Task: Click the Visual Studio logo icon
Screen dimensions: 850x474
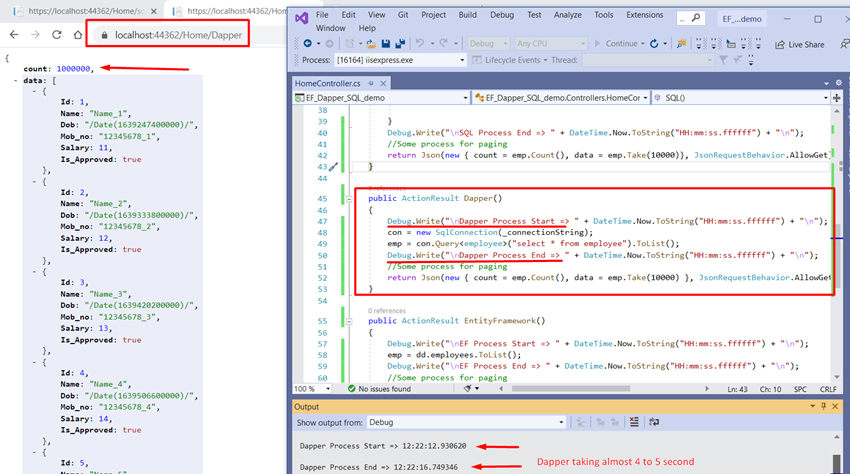Action: 301,18
